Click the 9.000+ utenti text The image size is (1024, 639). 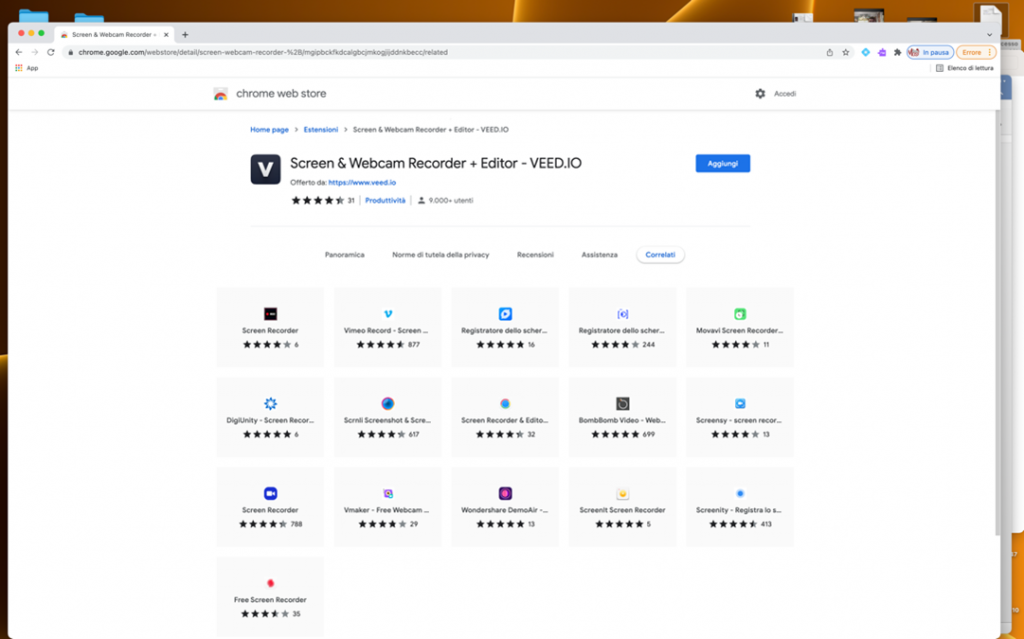(x=451, y=201)
